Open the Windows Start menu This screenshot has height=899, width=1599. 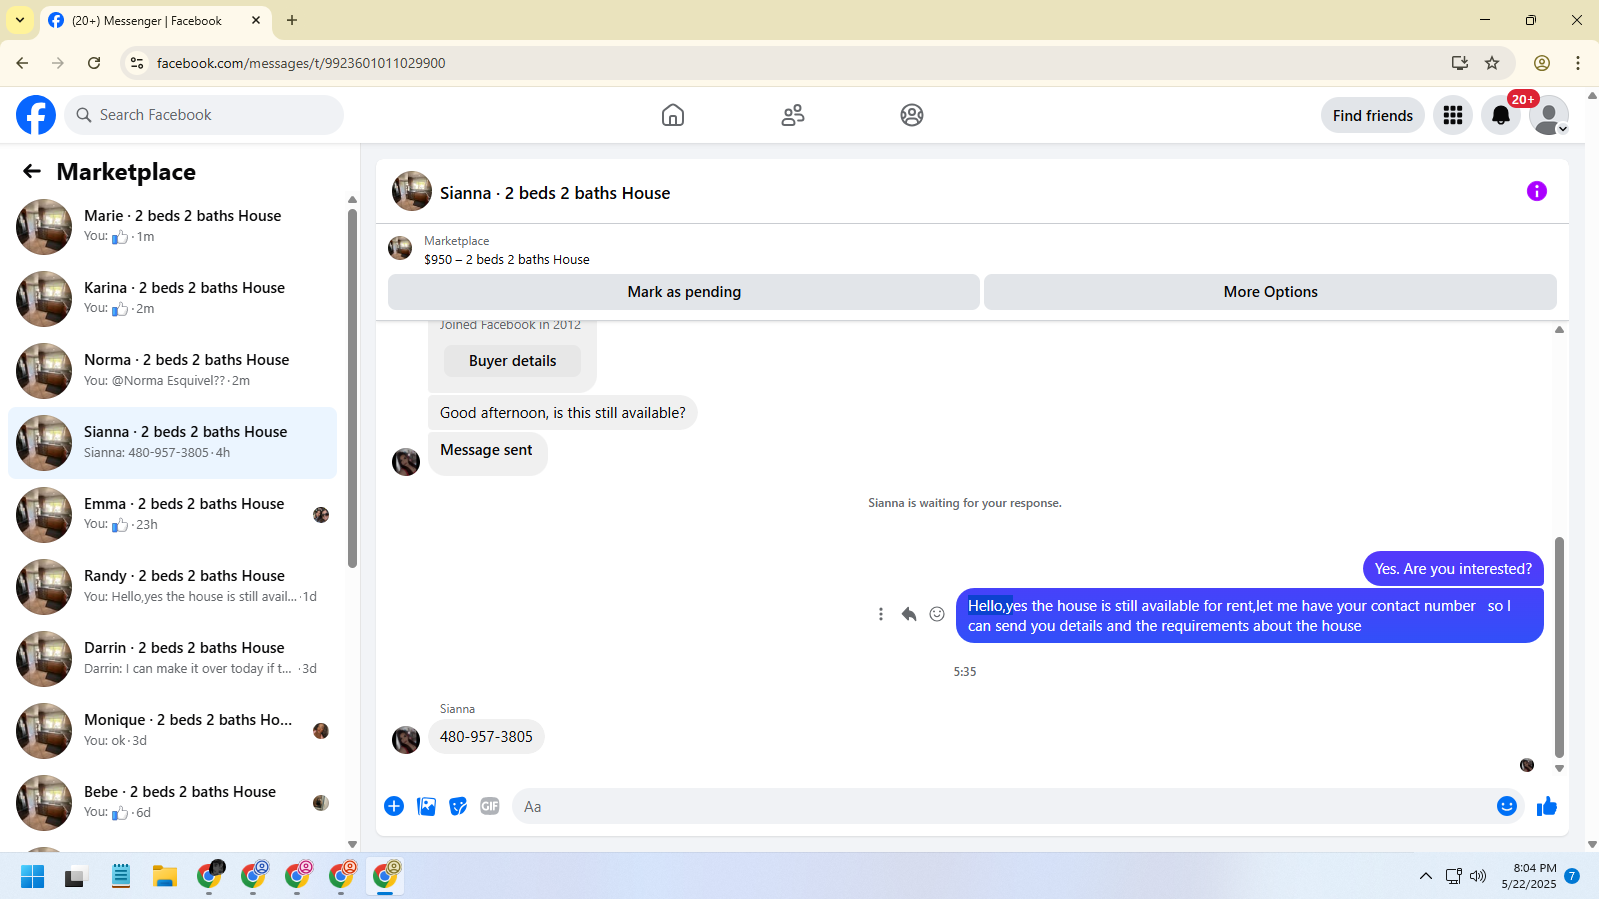pyautogui.click(x=33, y=877)
